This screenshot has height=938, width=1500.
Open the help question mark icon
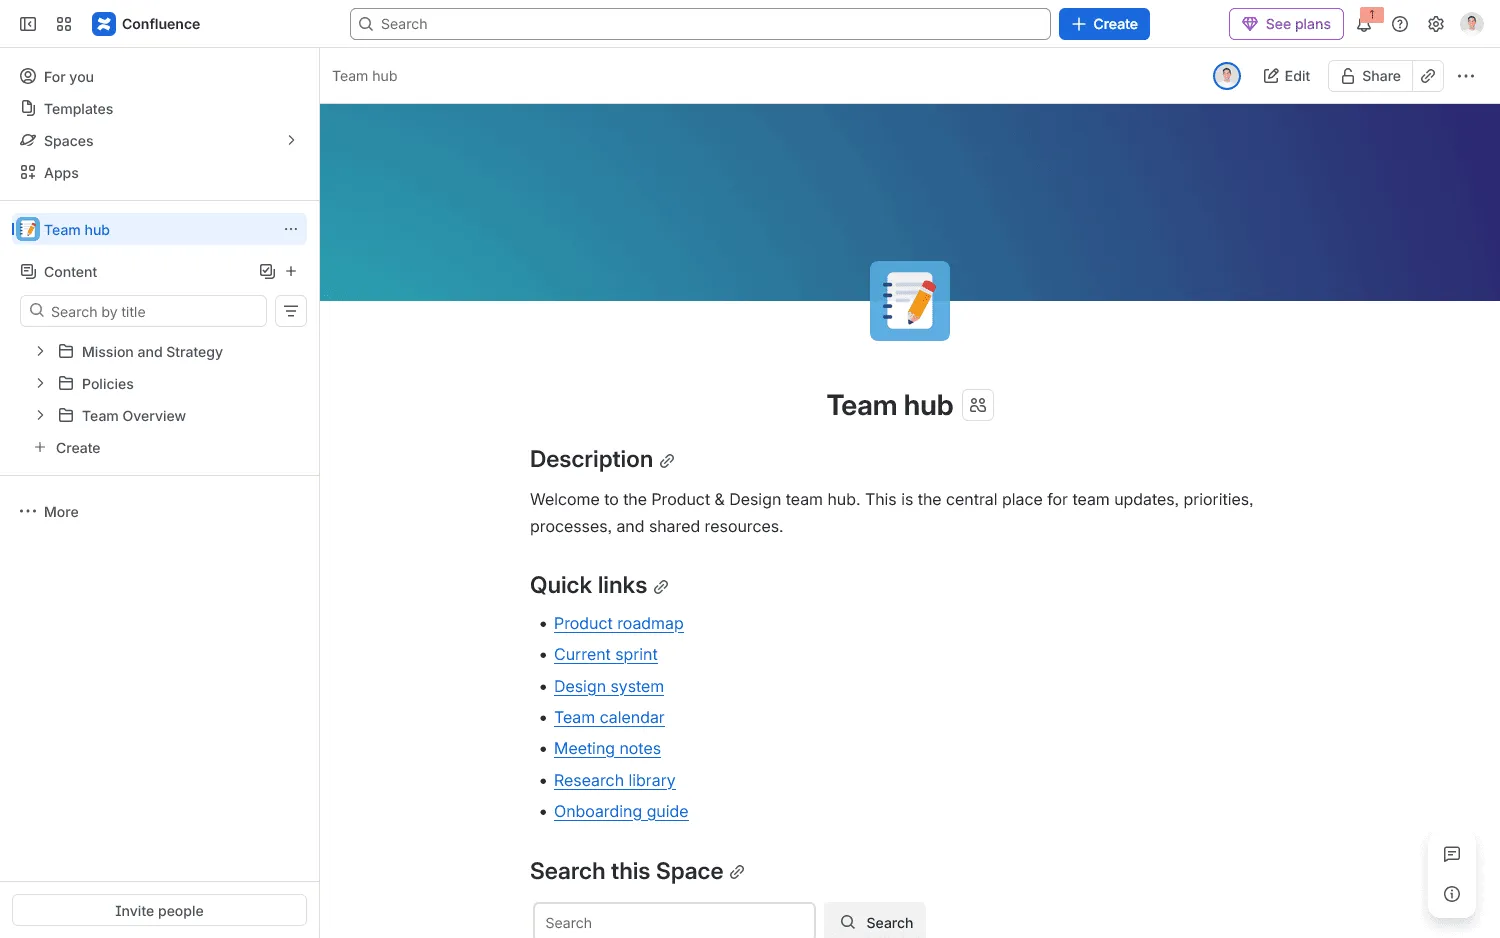click(x=1400, y=24)
